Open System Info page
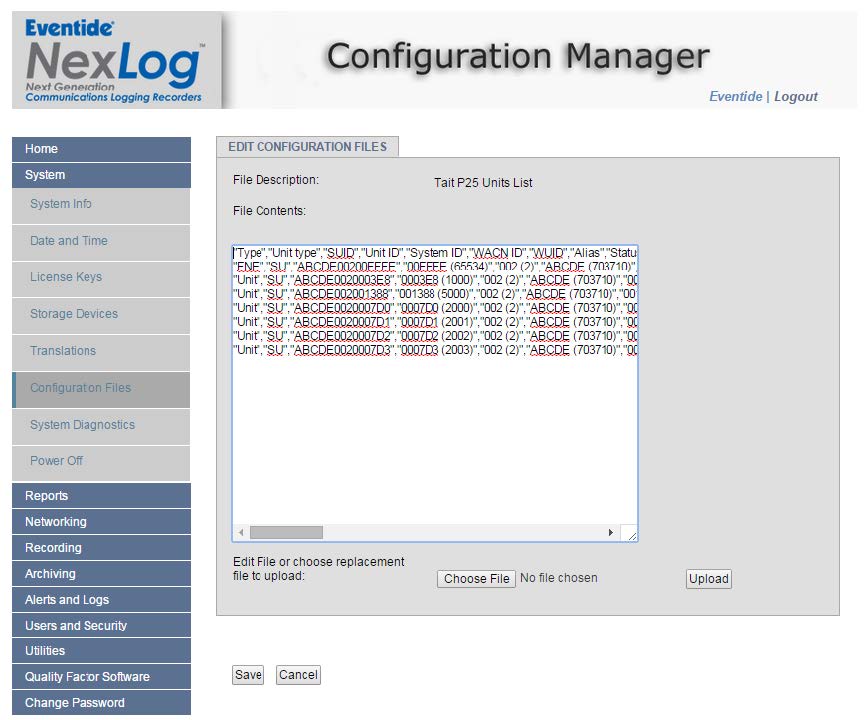This screenshot has height=720, width=865. click(100, 204)
